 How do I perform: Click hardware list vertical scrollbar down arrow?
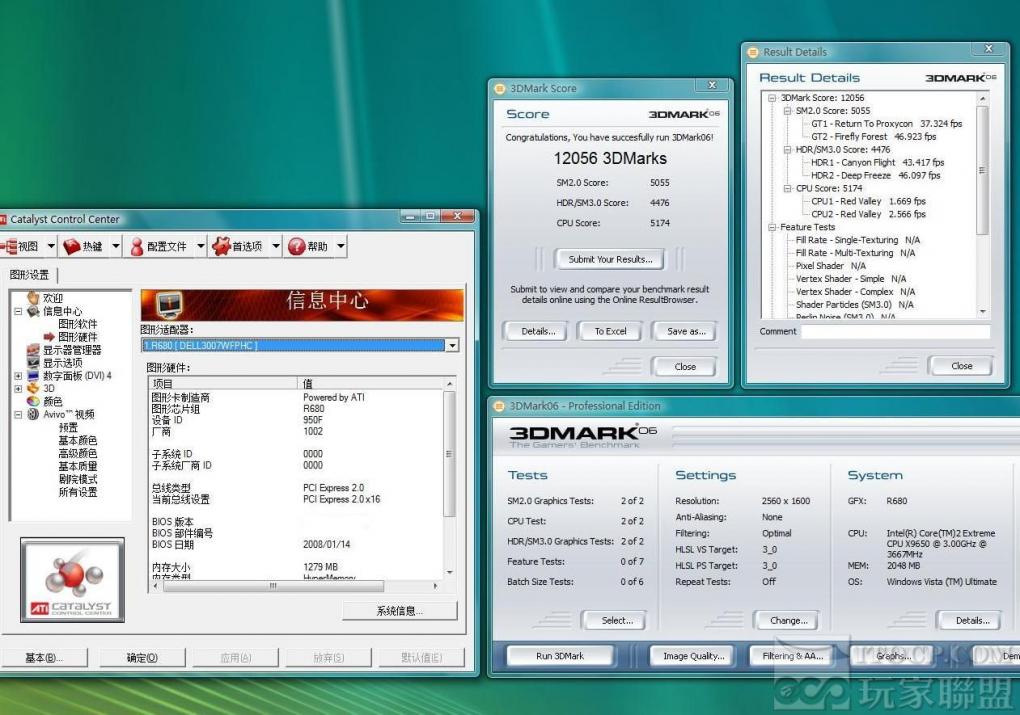(x=450, y=573)
